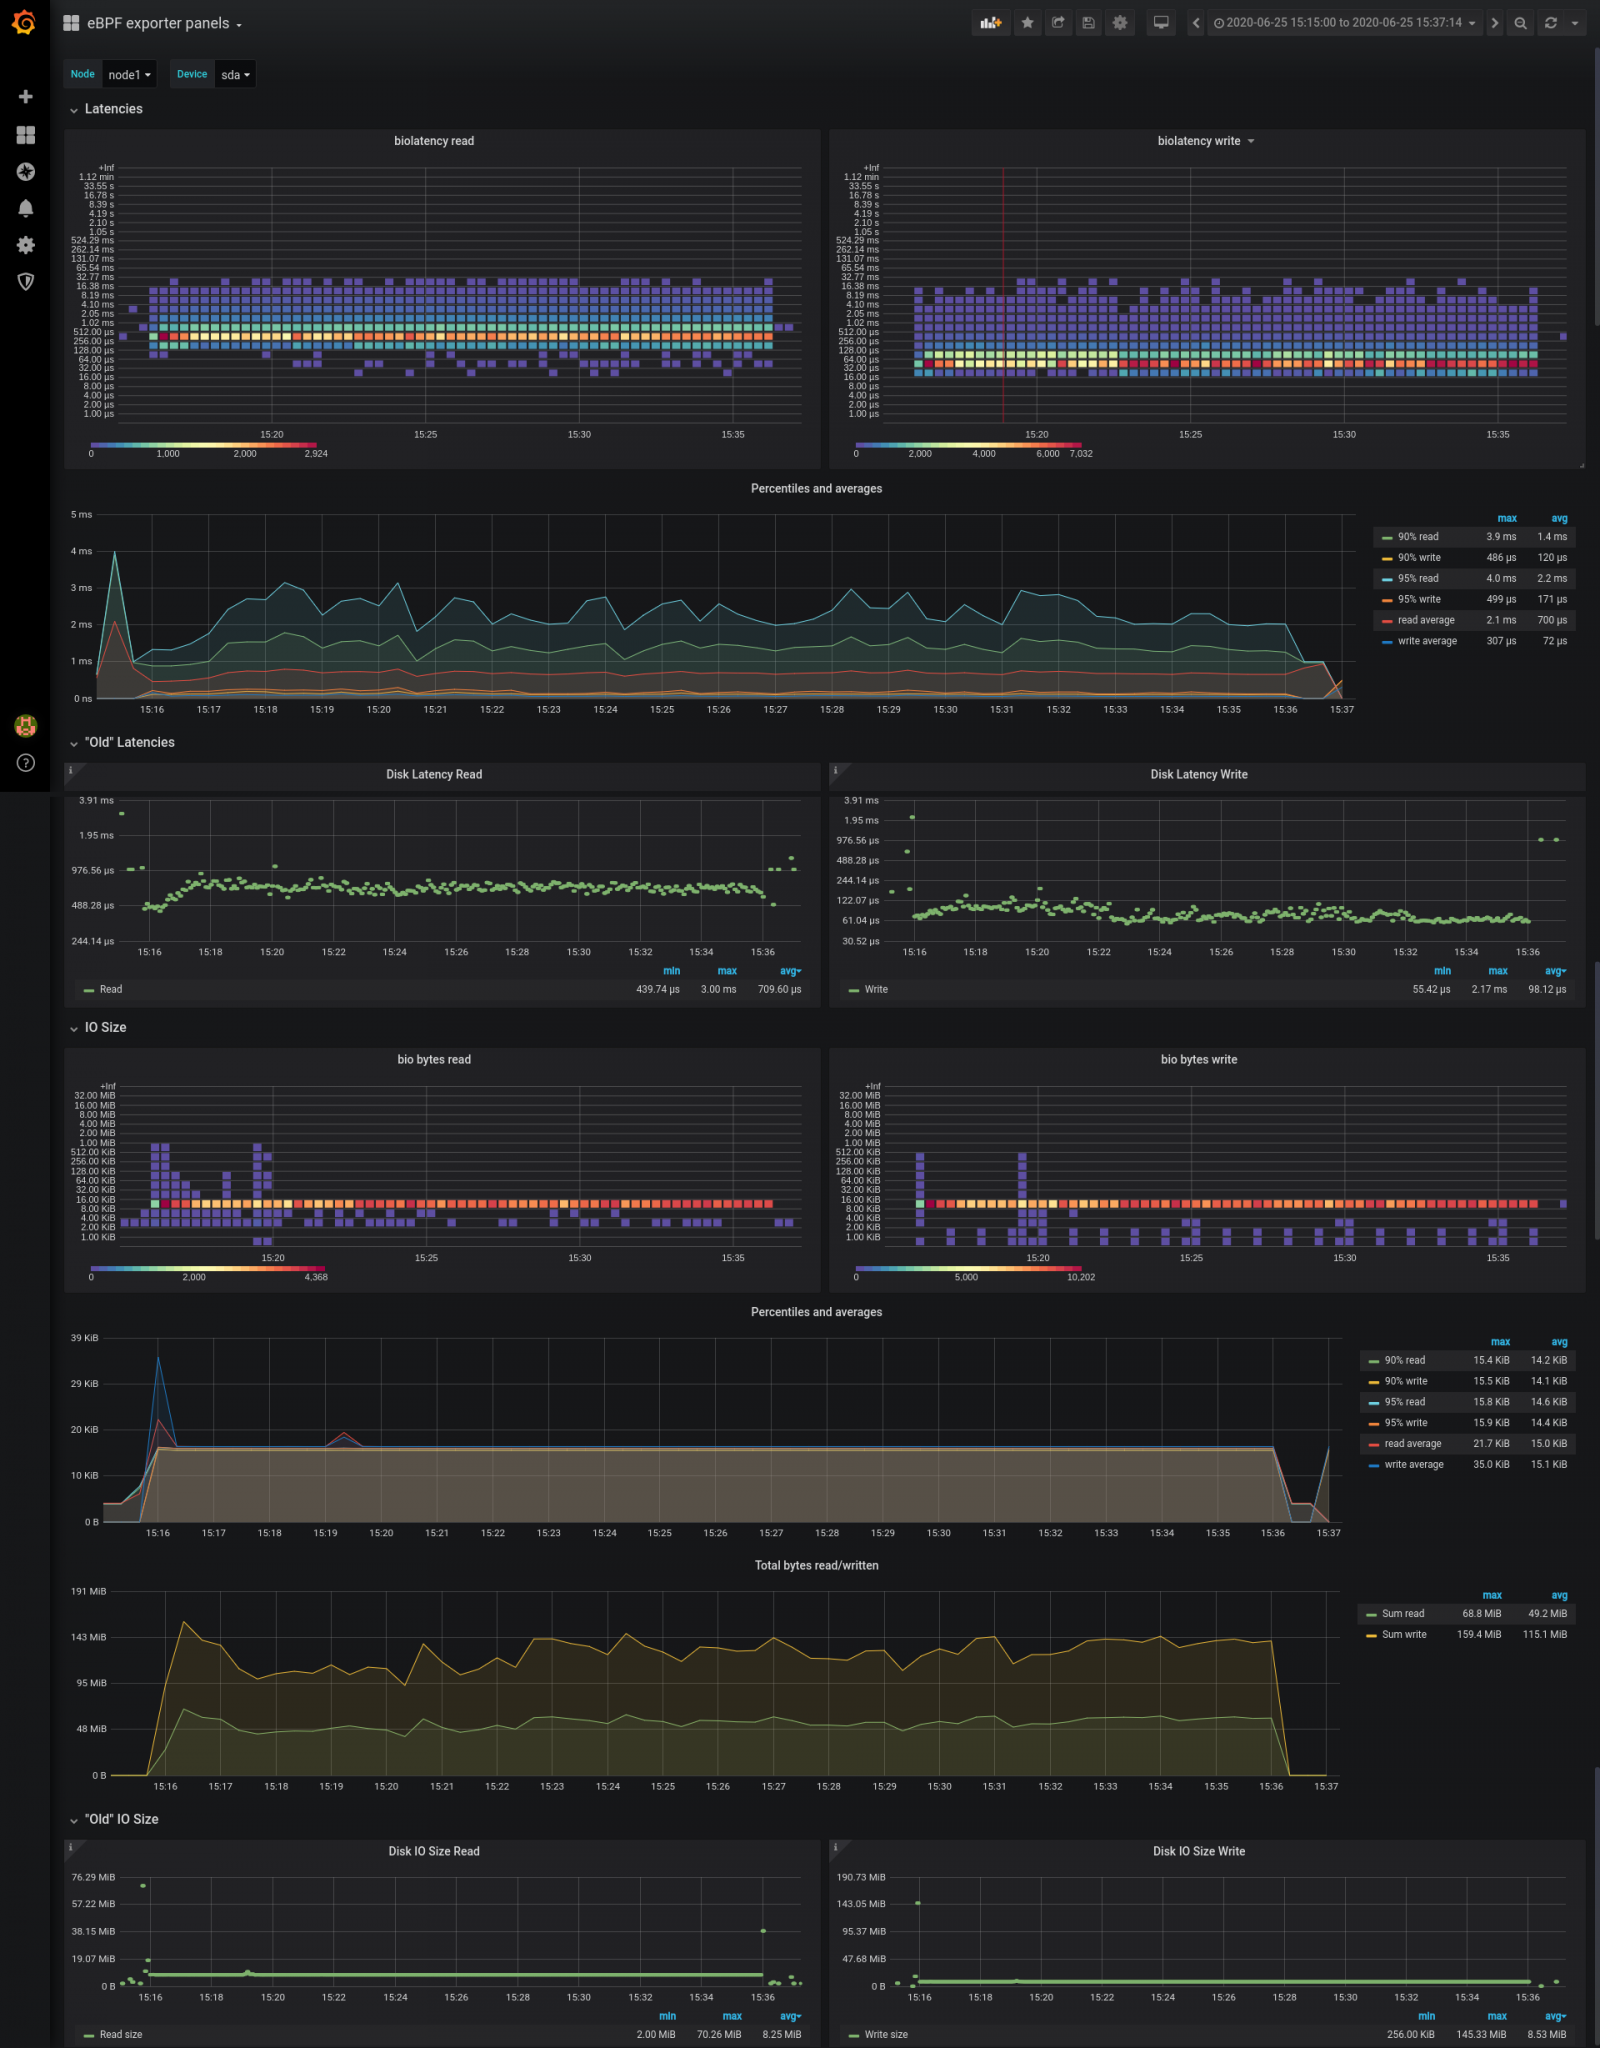This screenshot has width=1600, height=2048.
Task: Open the Grafana home via logo icon
Action: pyautogui.click(x=24, y=24)
